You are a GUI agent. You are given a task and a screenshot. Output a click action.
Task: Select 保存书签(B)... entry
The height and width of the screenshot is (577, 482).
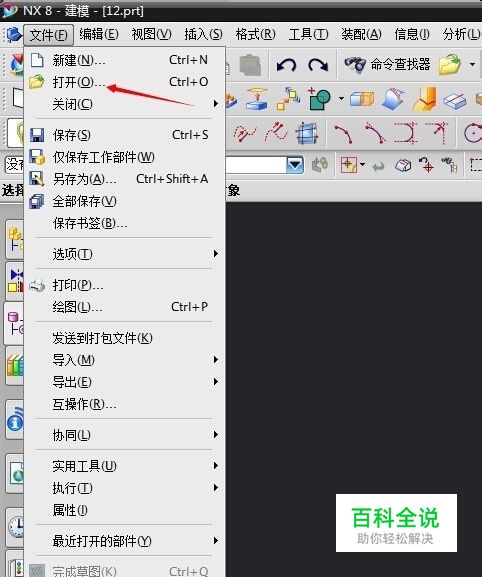pyautogui.click(x=124, y=223)
